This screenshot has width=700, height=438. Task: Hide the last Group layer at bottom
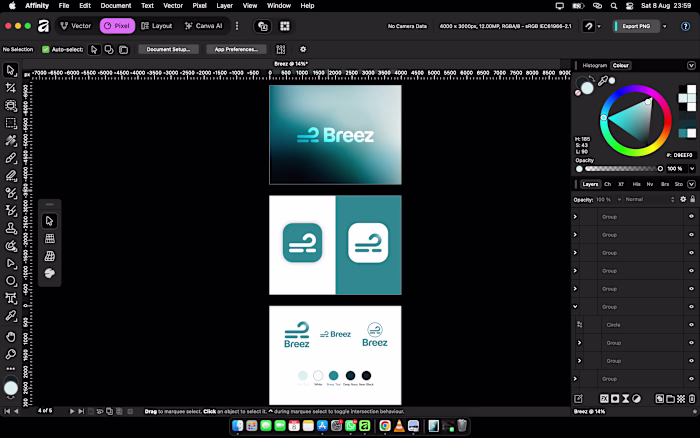click(x=691, y=379)
